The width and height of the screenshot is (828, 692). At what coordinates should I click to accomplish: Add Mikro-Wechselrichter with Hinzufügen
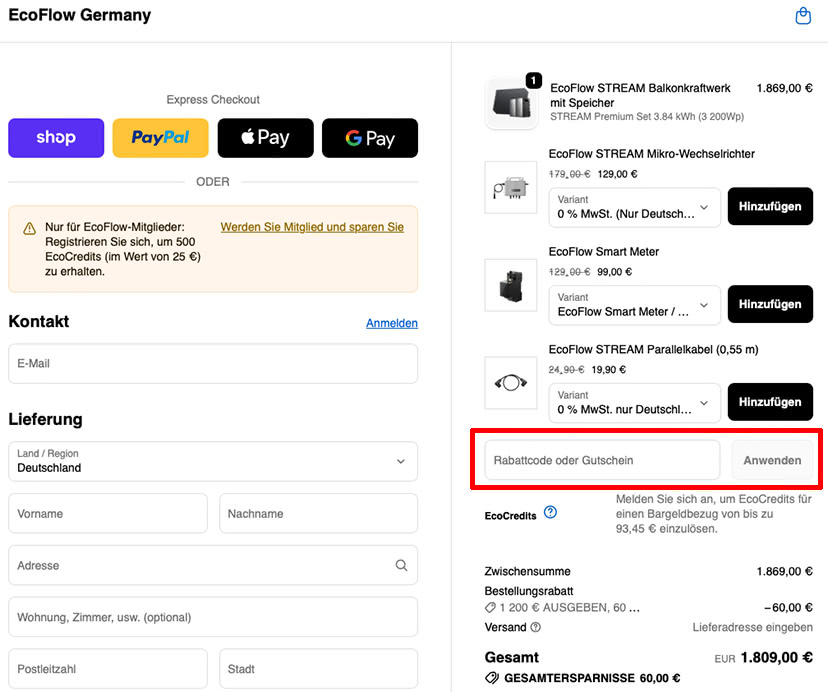[x=770, y=207]
